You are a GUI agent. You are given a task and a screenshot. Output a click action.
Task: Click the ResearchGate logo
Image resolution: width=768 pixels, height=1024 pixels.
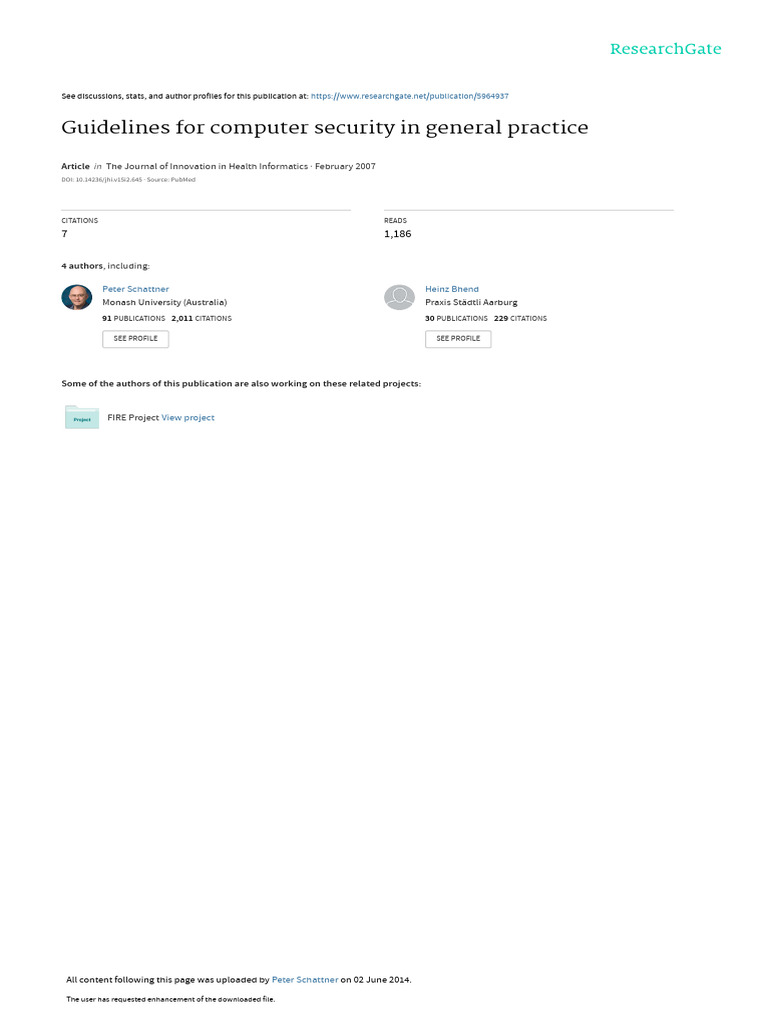tap(665, 49)
